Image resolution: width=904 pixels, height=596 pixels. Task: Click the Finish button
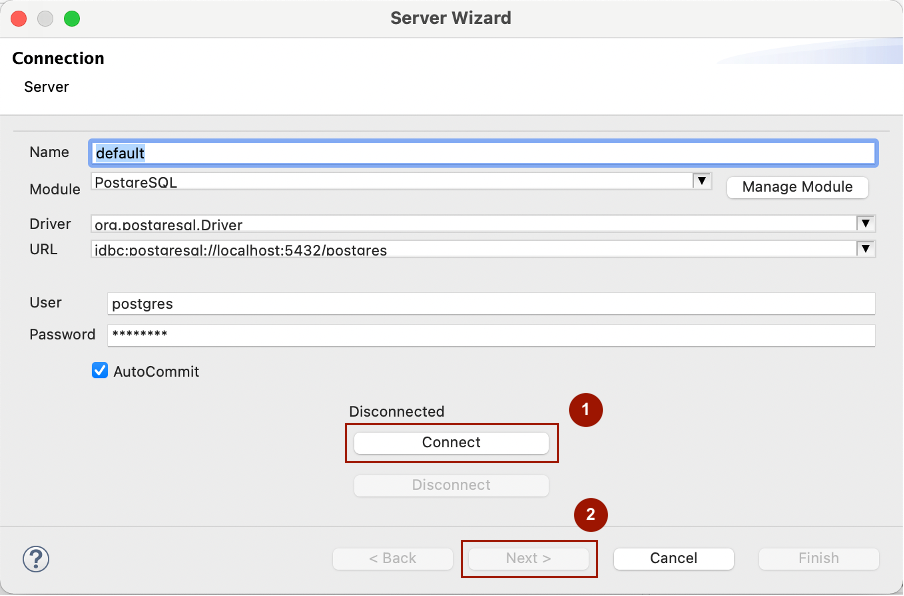(x=818, y=558)
